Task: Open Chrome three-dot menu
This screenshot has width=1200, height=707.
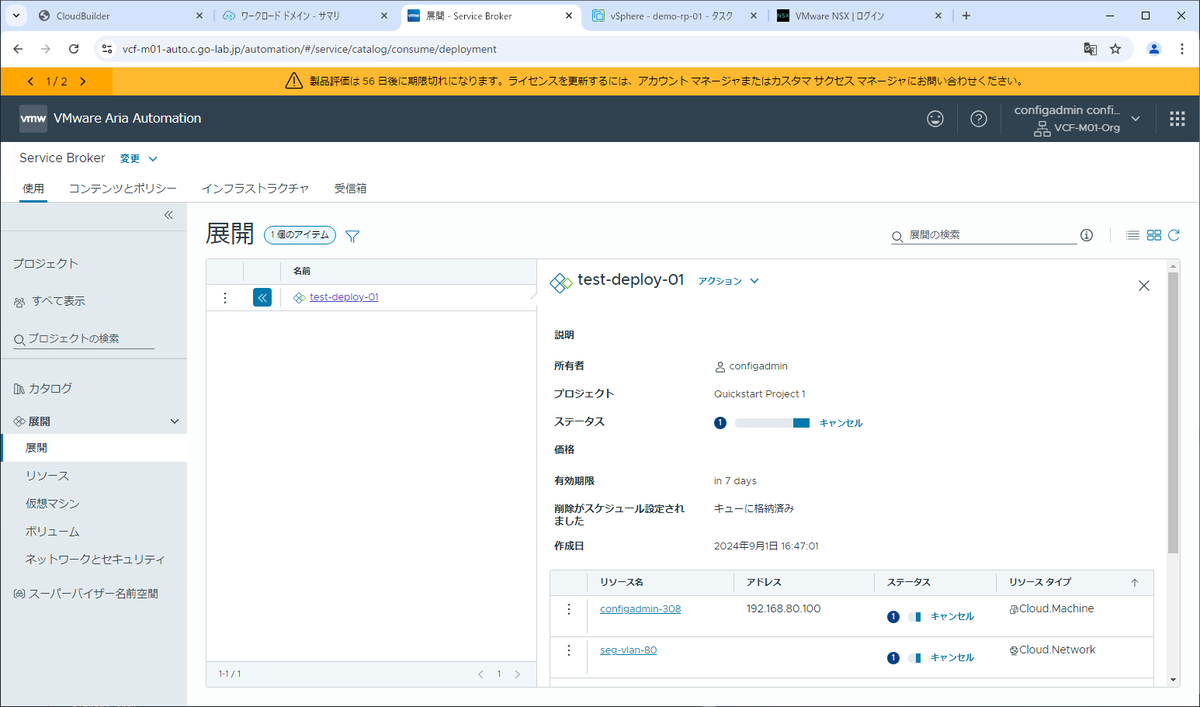Action: click(x=1182, y=48)
